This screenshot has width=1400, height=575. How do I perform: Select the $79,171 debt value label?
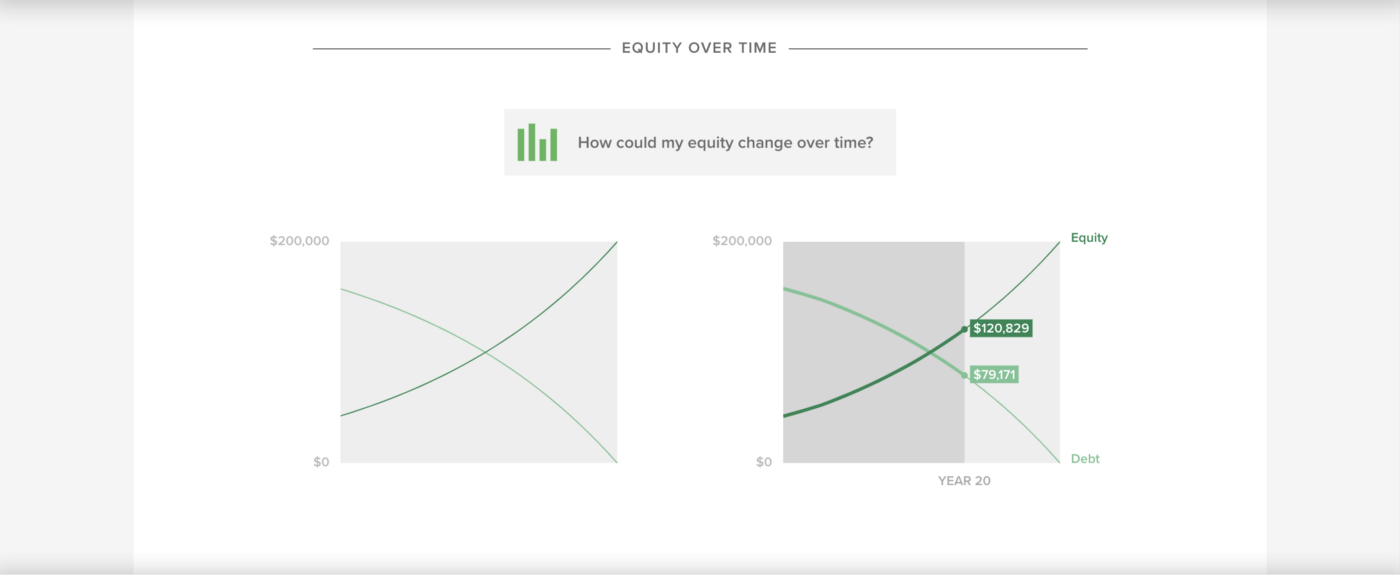[995, 375]
